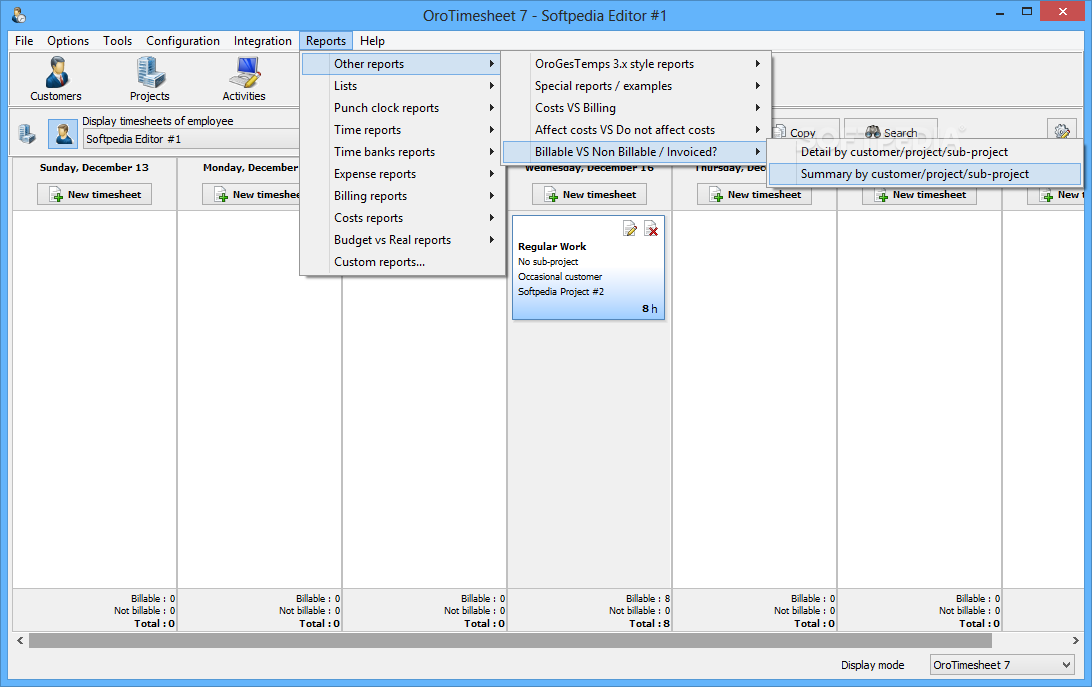This screenshot has height=687, width=1092.
Task: Click 'No sub-project' text in card
Action: (548, 262)
